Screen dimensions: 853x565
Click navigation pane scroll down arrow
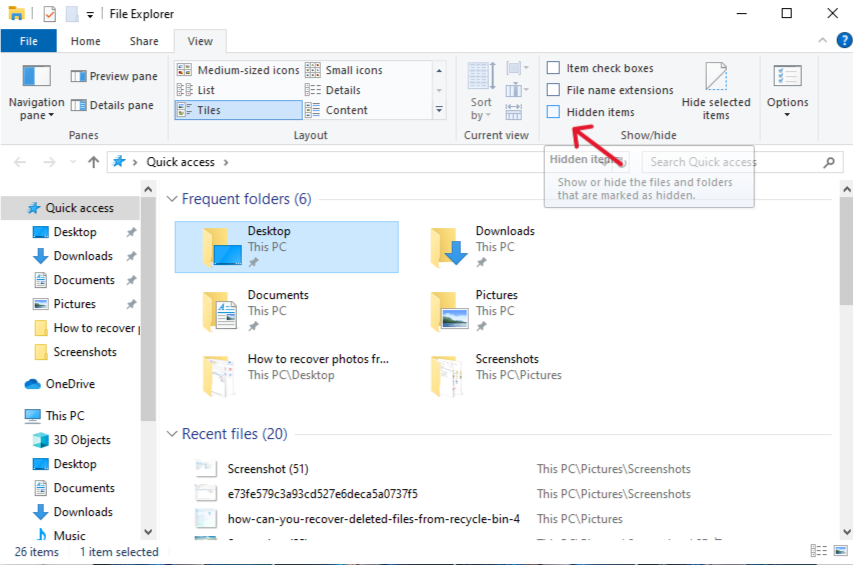(x=148, y=532)
